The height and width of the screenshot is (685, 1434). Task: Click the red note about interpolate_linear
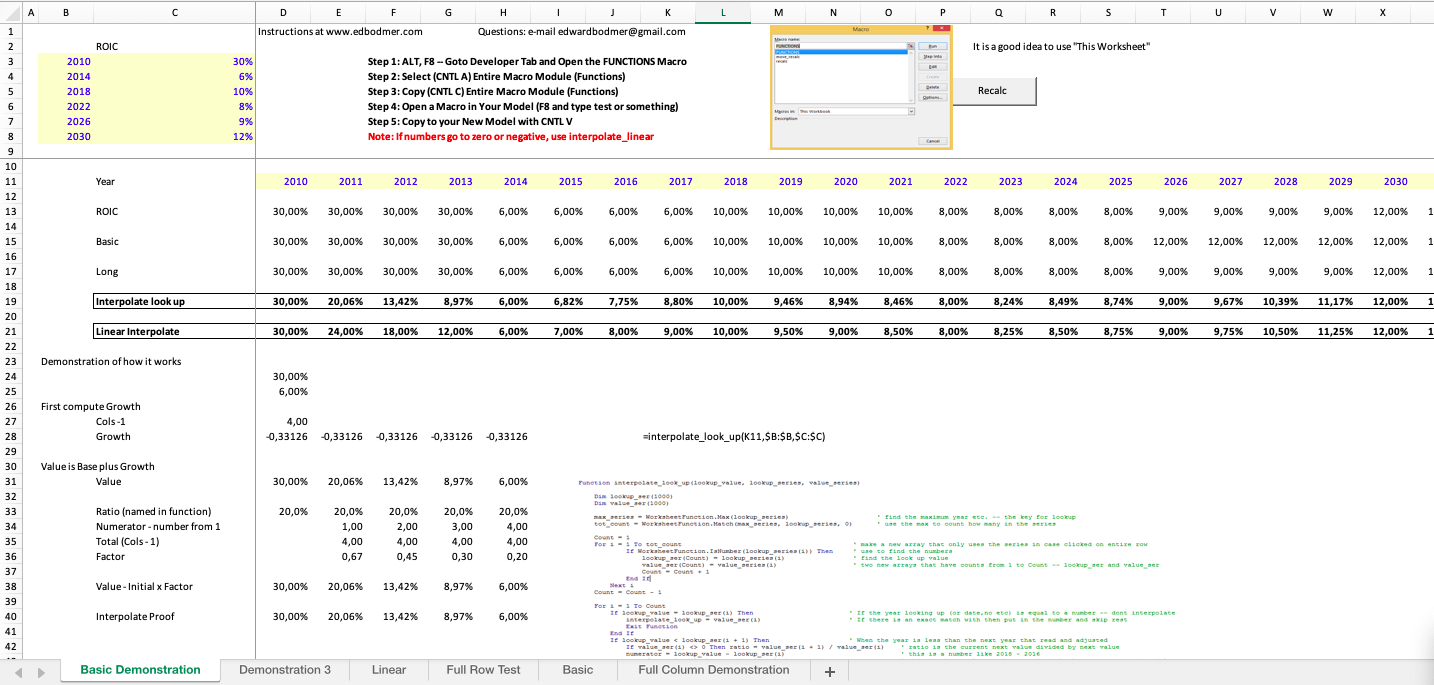click(x=511, y=136)
